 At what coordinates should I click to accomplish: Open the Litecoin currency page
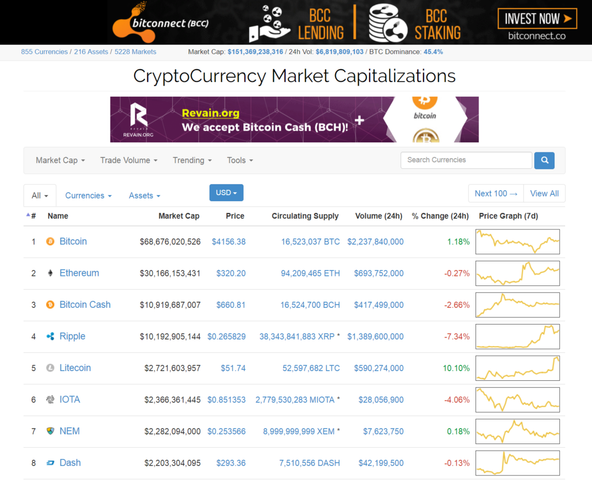point(75,368)
